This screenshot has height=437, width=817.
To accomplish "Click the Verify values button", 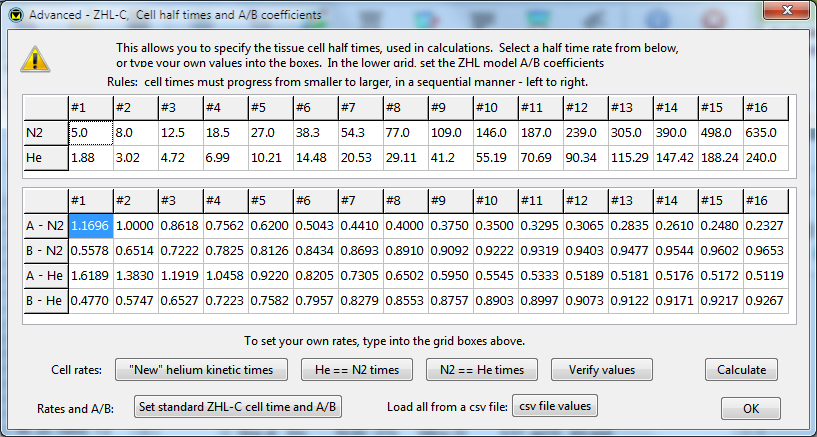I will point(602,370).
